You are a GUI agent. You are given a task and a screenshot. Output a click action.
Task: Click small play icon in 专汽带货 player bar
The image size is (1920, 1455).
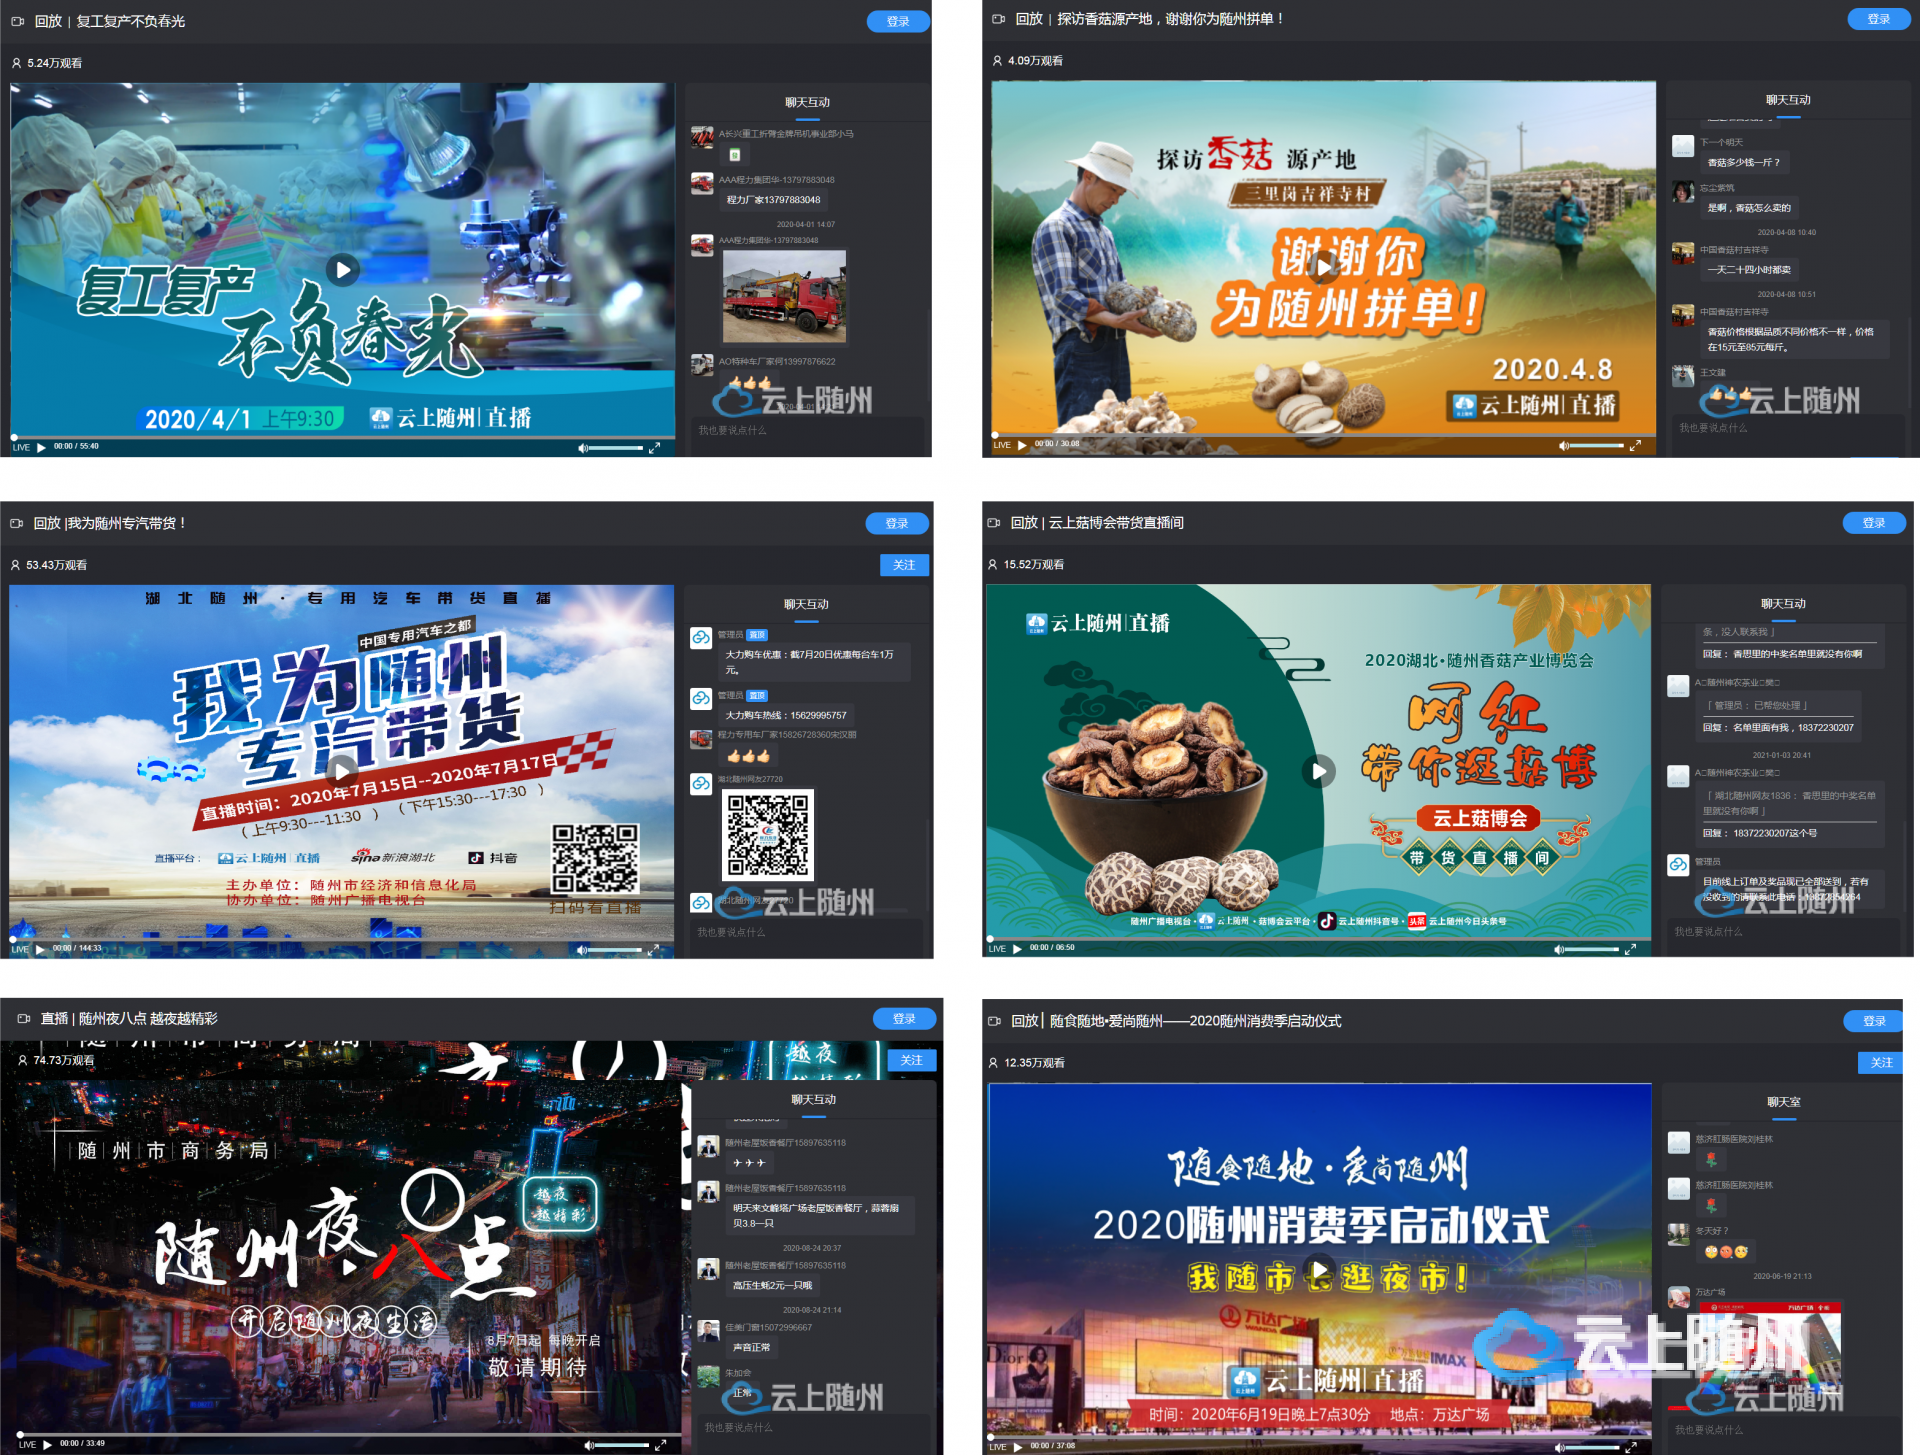(40, 949)
